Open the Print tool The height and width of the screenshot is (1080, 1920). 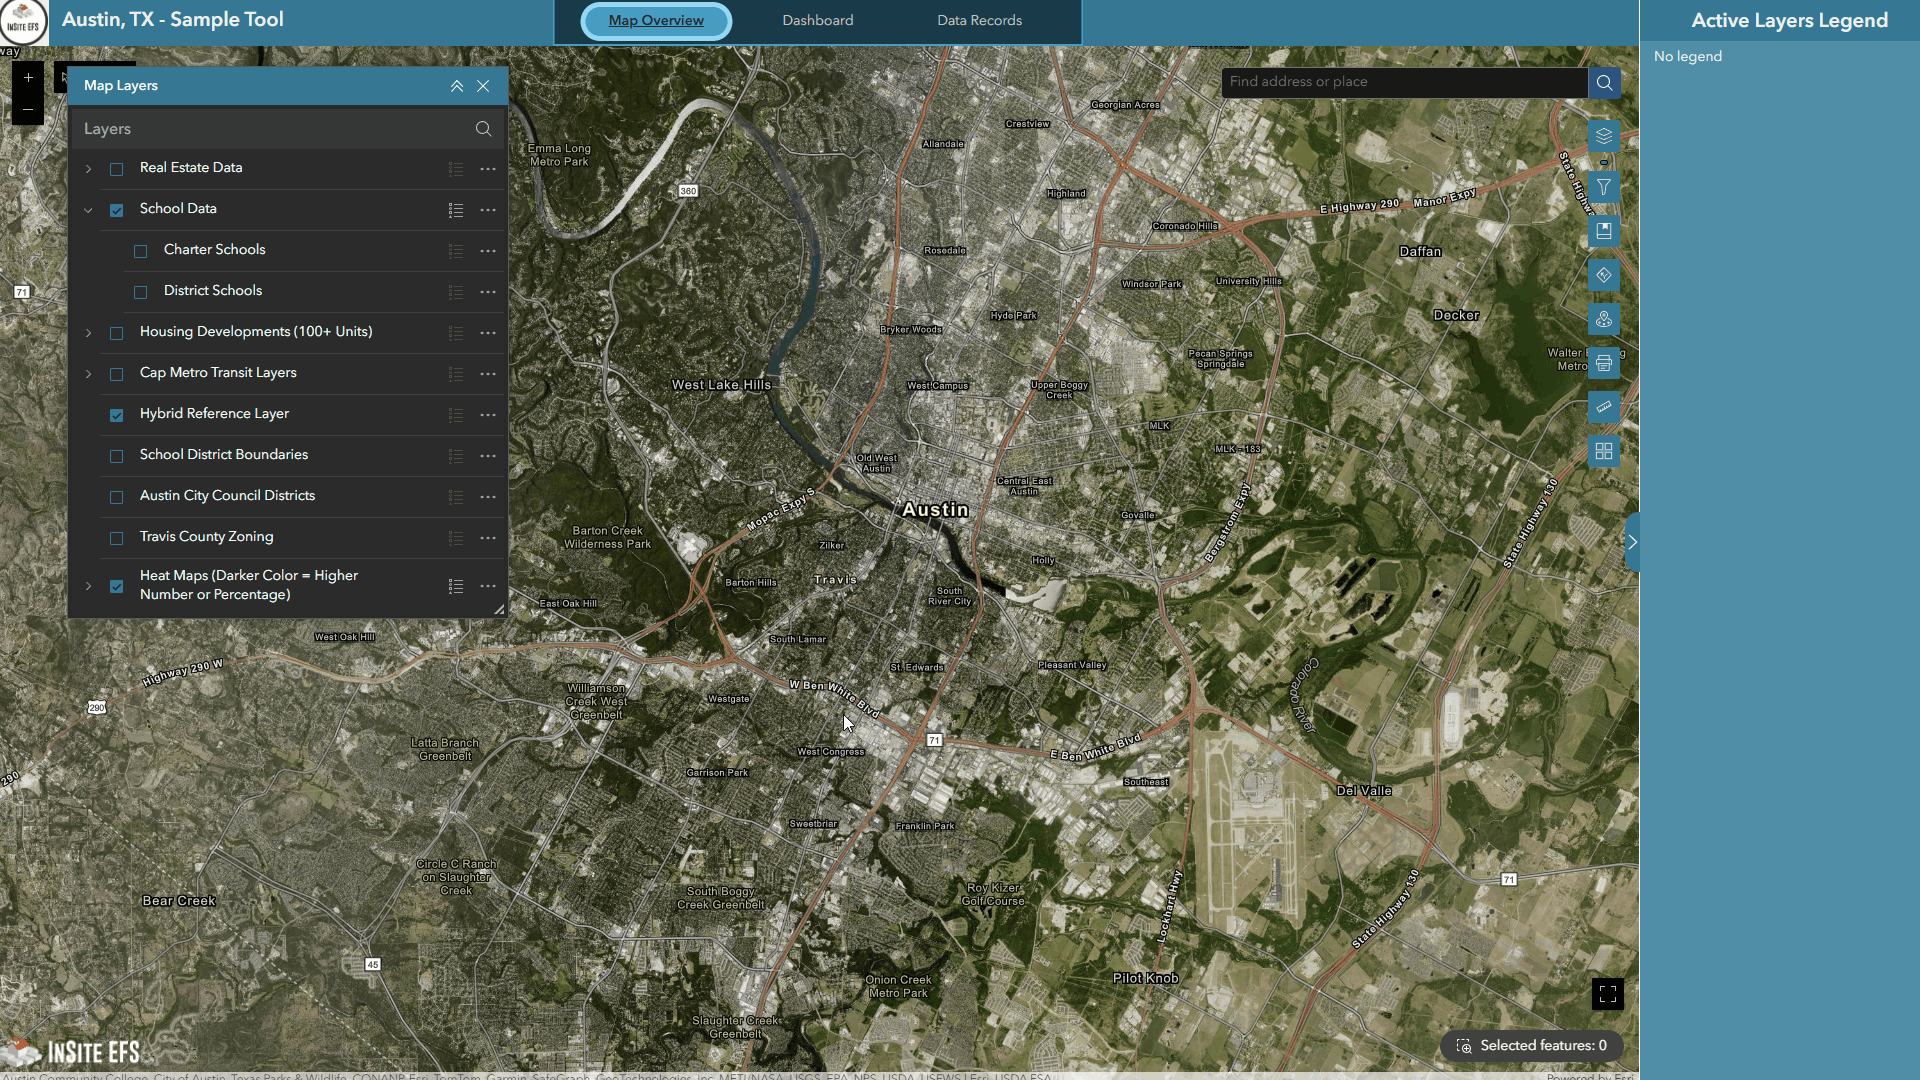pyautogui.click(x=1603, y=363)
